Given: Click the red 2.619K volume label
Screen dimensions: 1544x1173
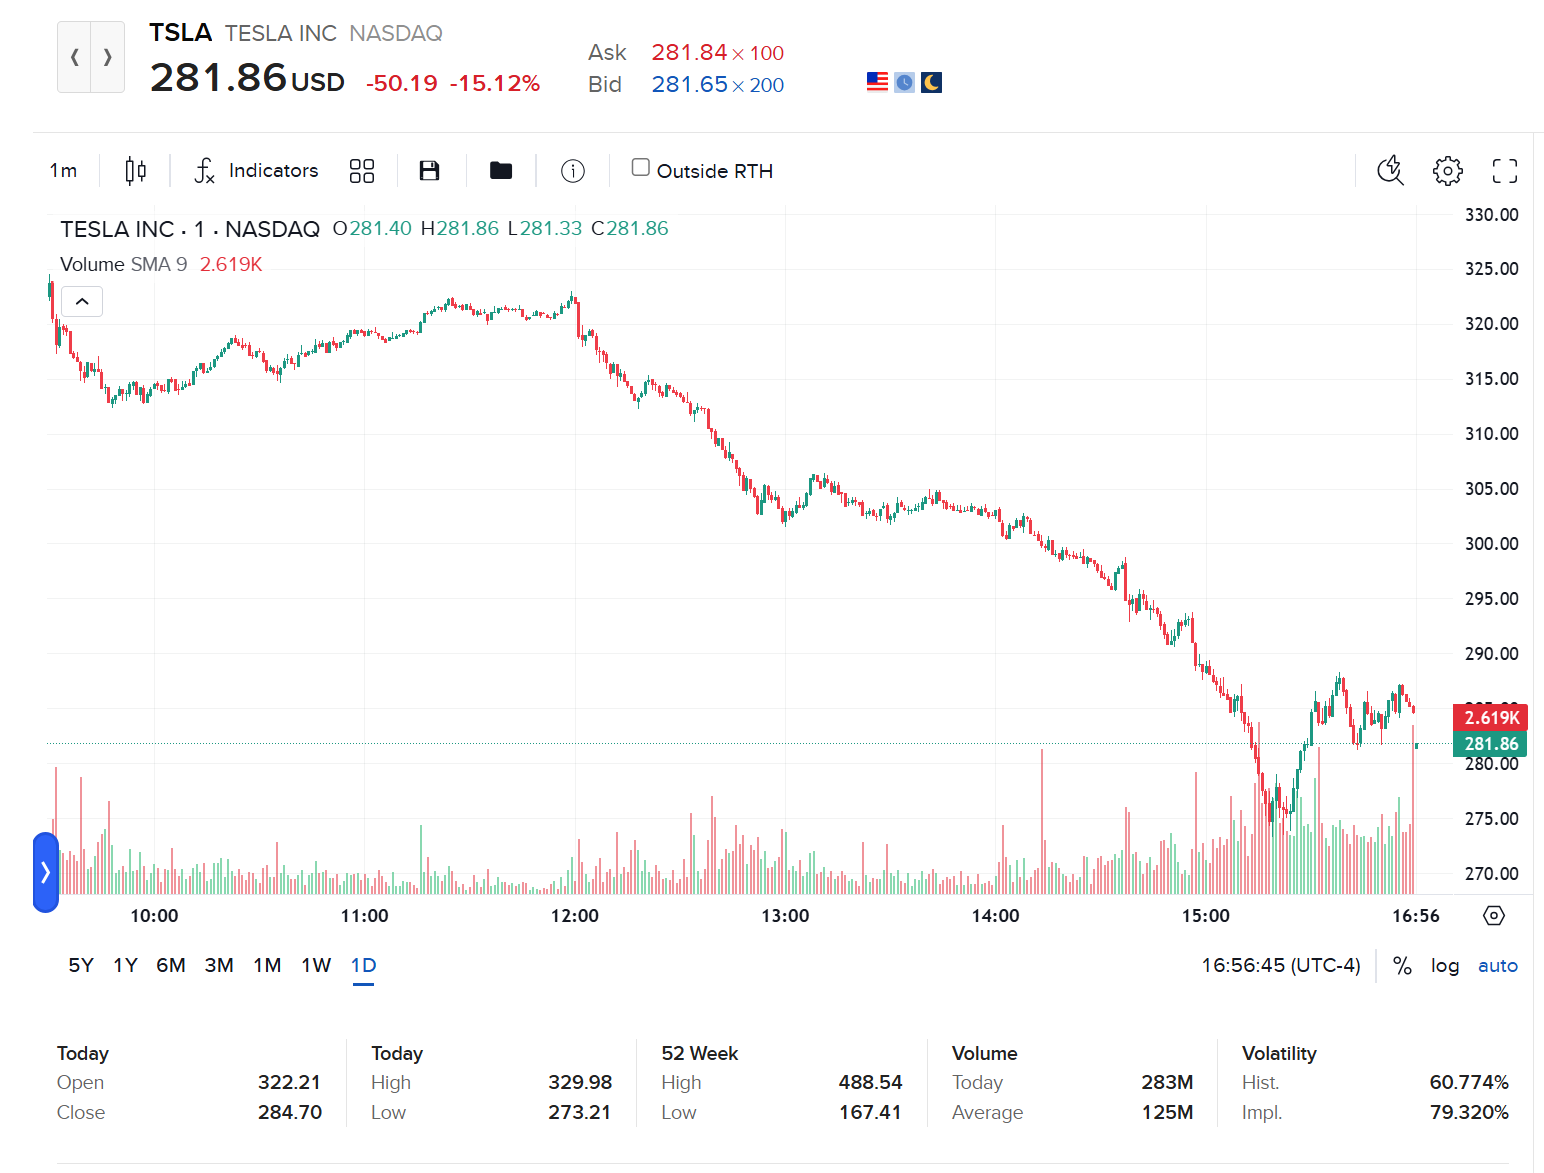Looking at the screenshot, I should [1491, 718].
